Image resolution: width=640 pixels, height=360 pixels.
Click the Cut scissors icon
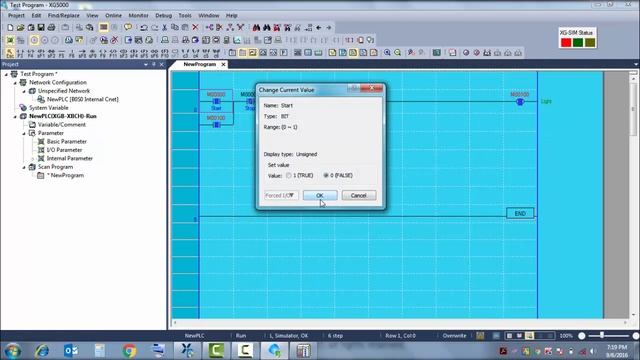pyautogui.click(x=164, y=27)
